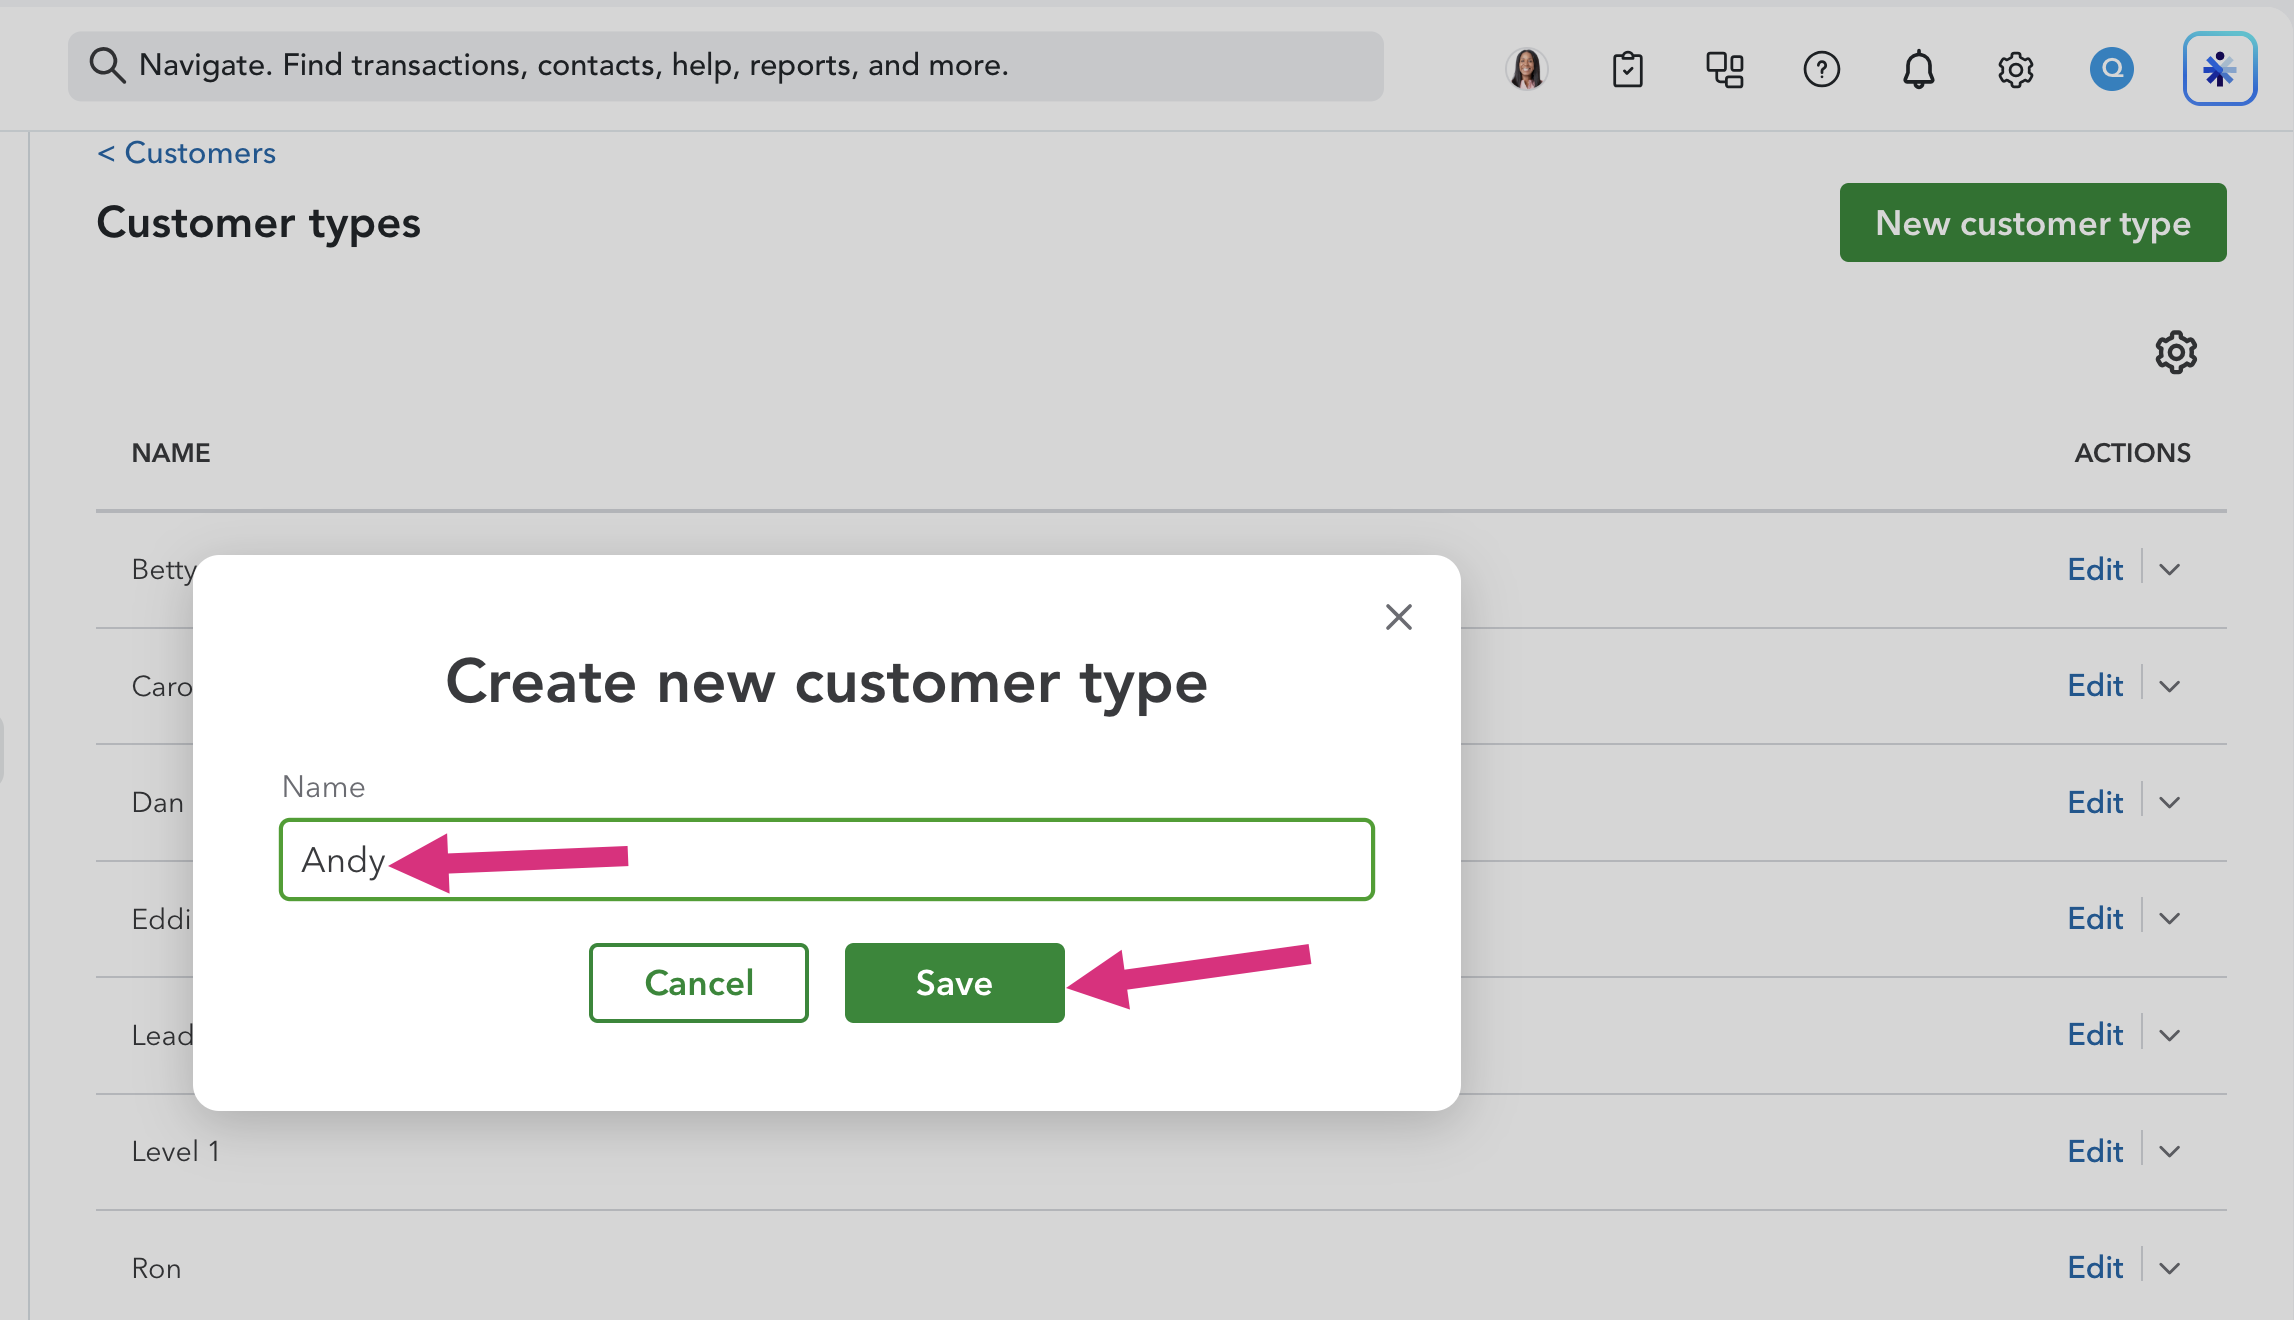
Task: Expand actions dropdown for Level 1 row
Action: pos(2169,1151)
